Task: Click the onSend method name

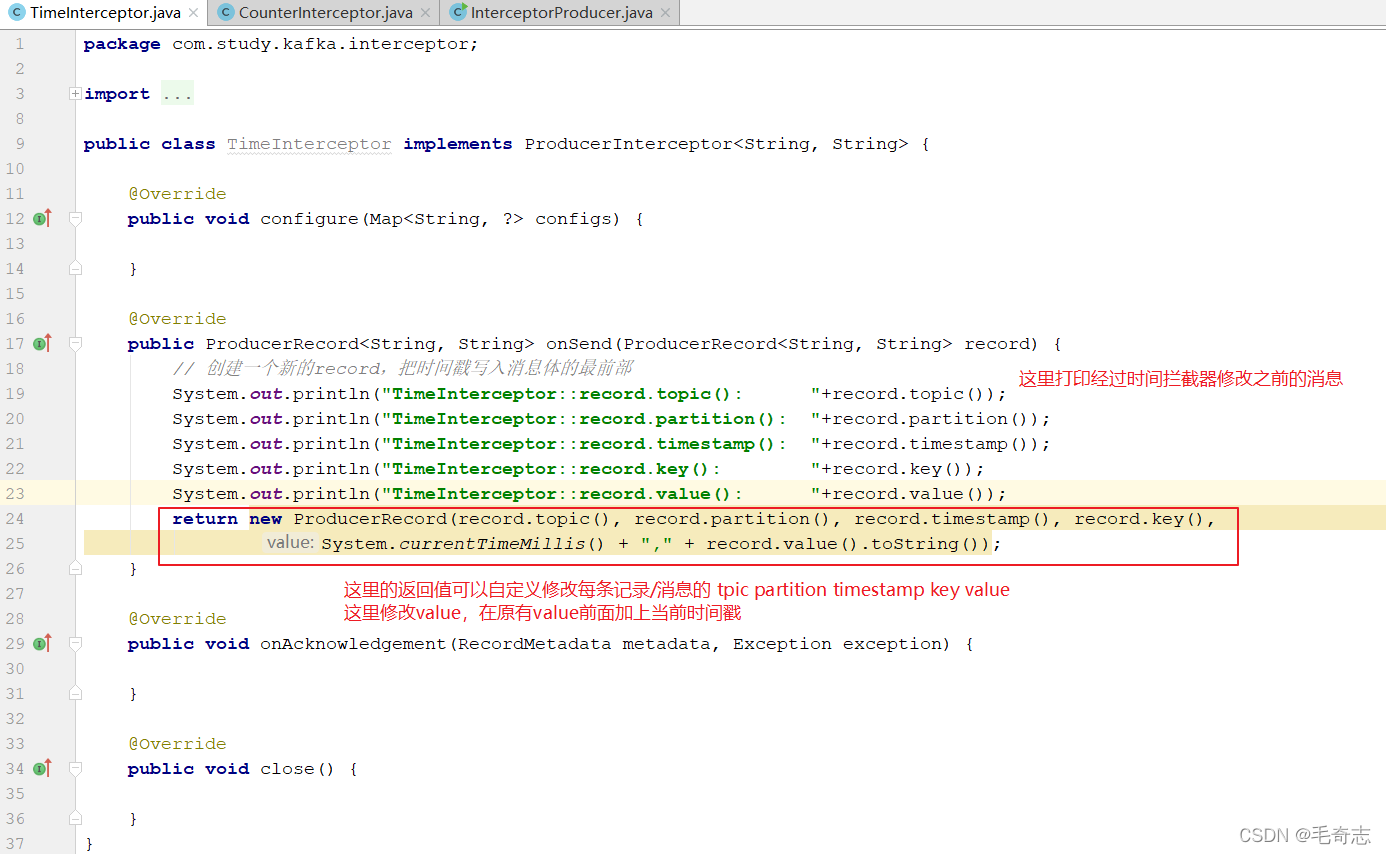Action: 579,344
